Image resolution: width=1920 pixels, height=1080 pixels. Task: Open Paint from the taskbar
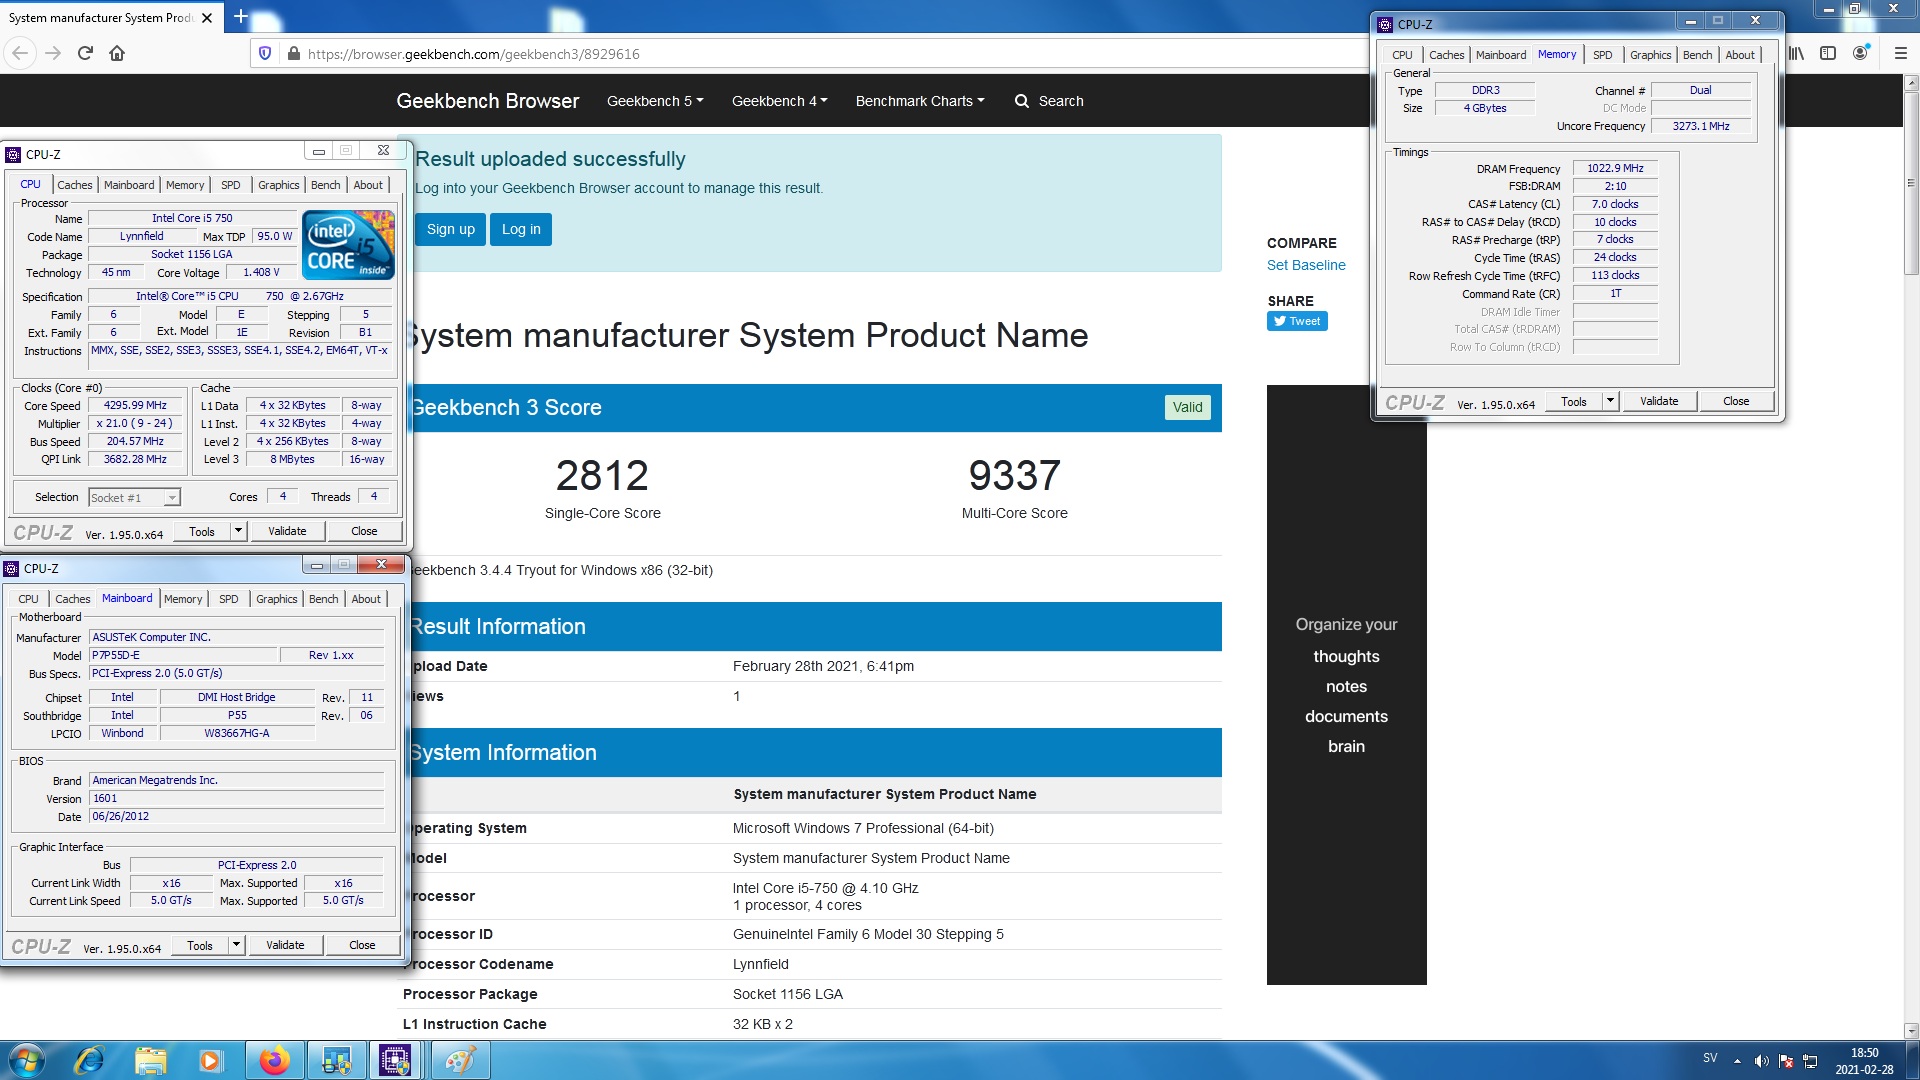tap(460, 1060)
